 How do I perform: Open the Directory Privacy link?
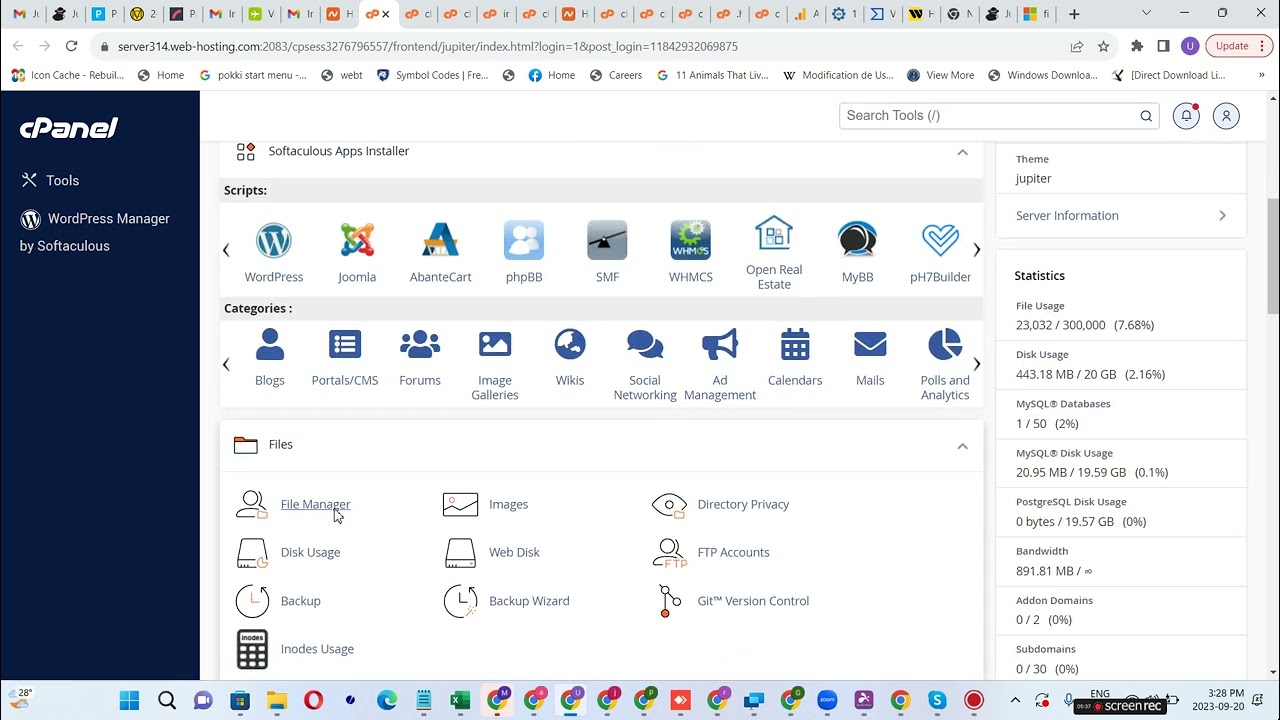coord(743,504)
